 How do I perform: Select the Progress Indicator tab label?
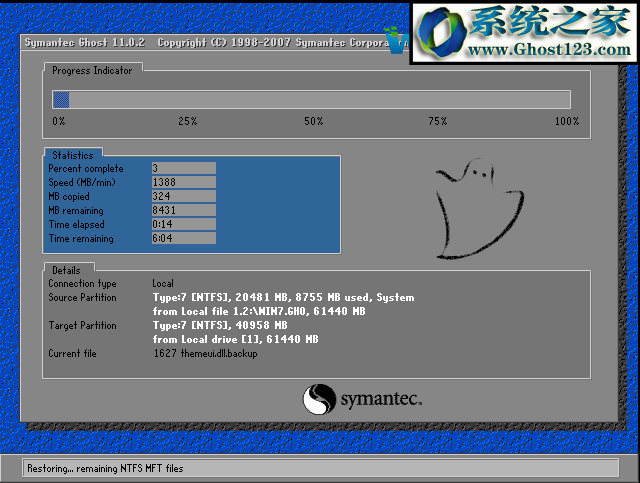tap(92, 71)
